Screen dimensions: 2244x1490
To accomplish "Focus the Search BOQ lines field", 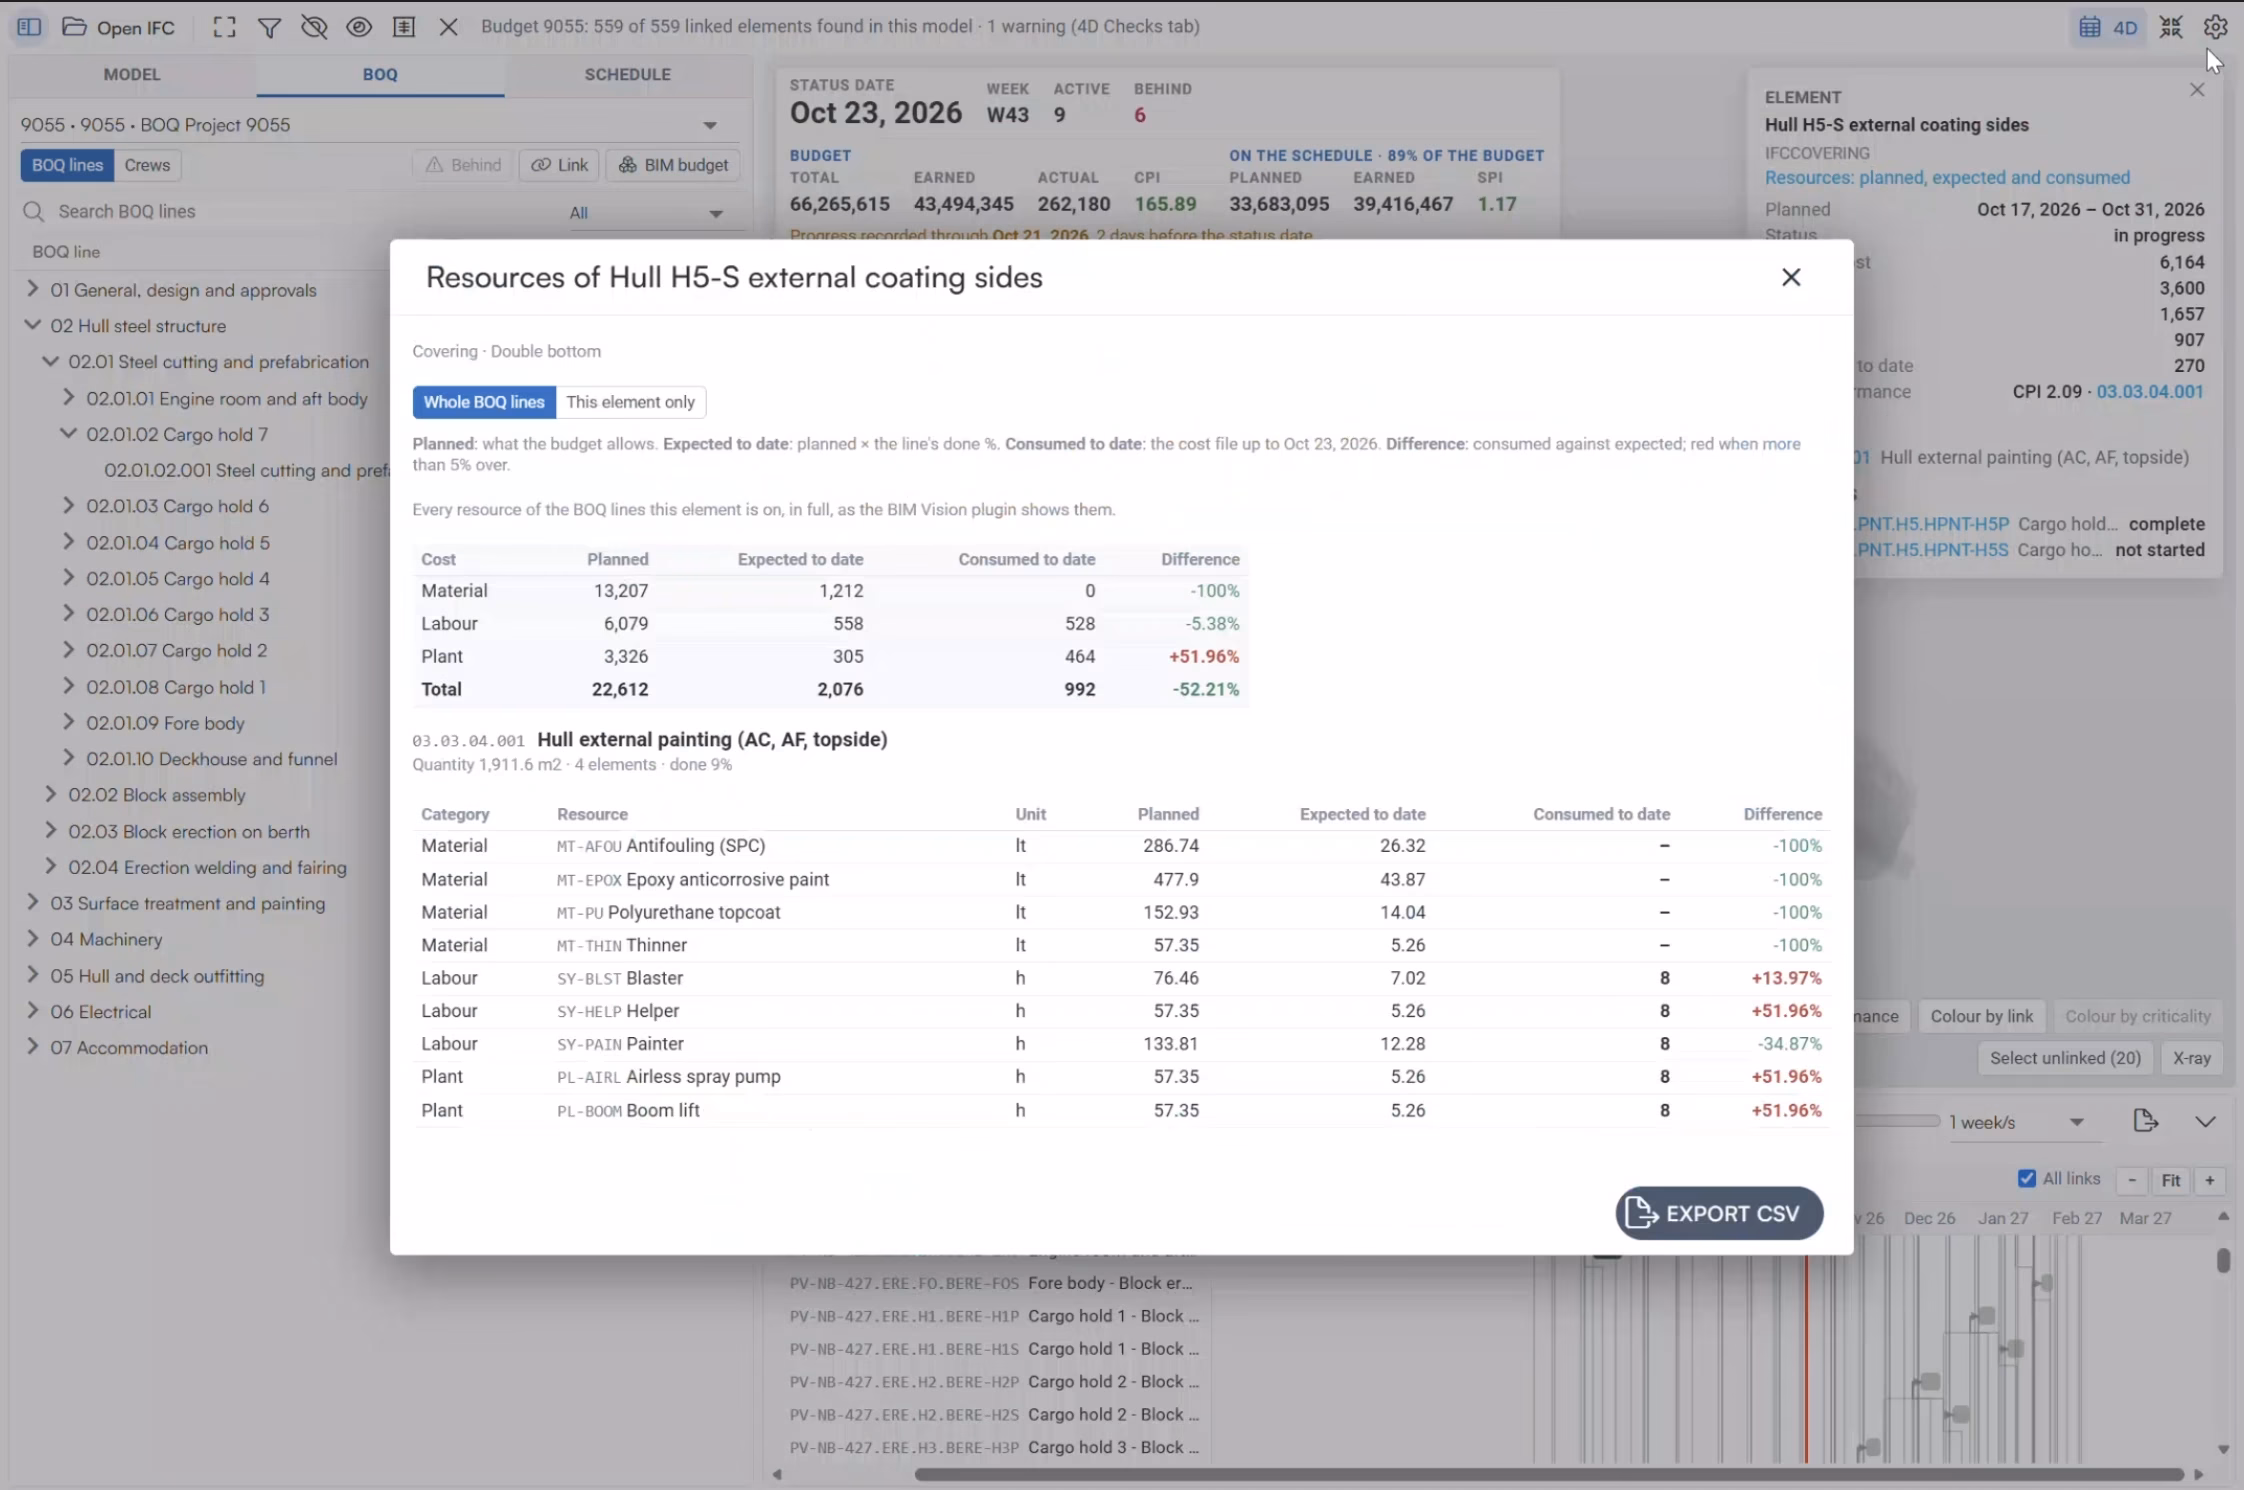I will (290, 211).
